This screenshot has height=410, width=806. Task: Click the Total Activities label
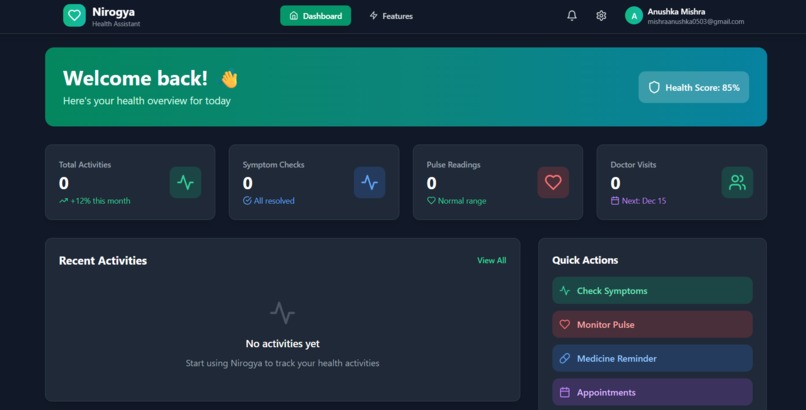85,165
